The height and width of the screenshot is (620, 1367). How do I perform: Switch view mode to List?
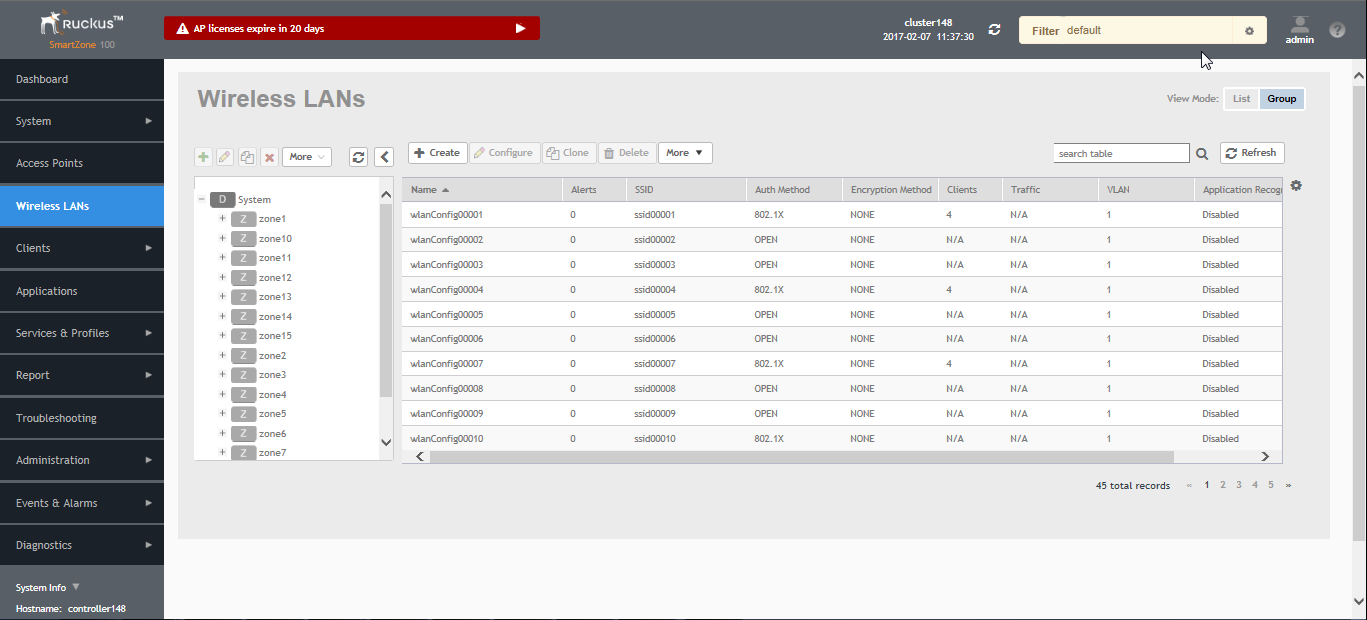(x=1241, y=99)
